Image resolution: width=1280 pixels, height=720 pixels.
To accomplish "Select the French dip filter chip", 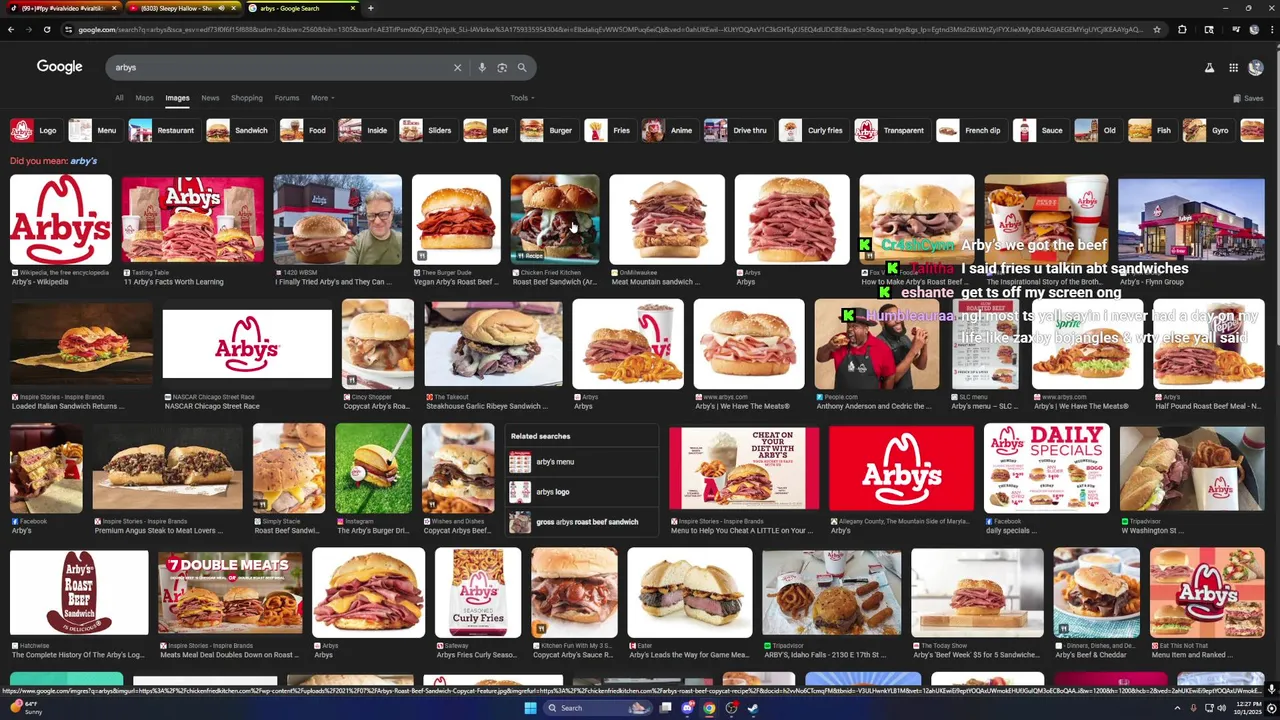I will point(970,130).
